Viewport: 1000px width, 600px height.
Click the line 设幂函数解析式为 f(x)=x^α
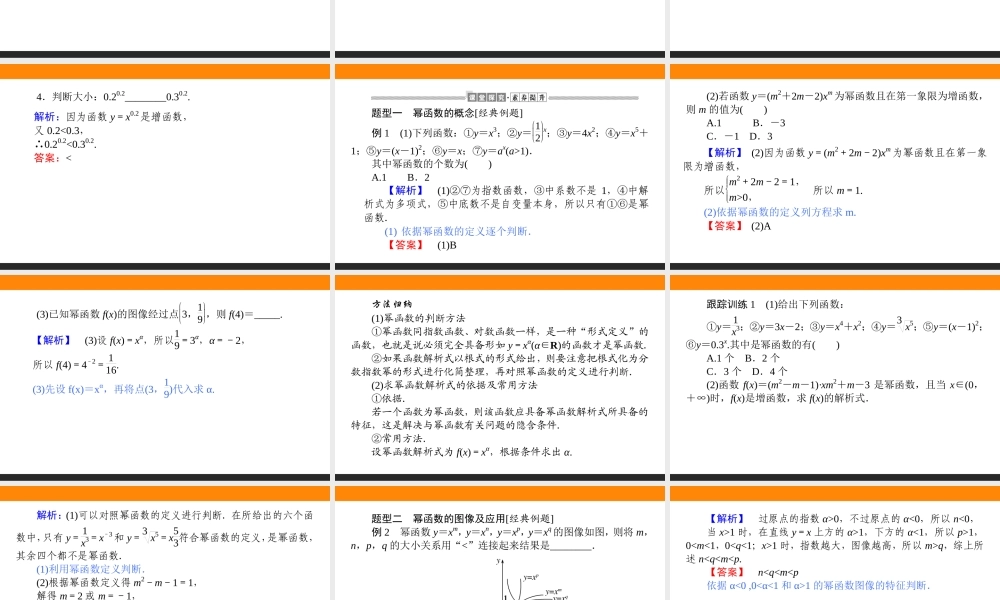pyautogui.click(x=472, y=452)
